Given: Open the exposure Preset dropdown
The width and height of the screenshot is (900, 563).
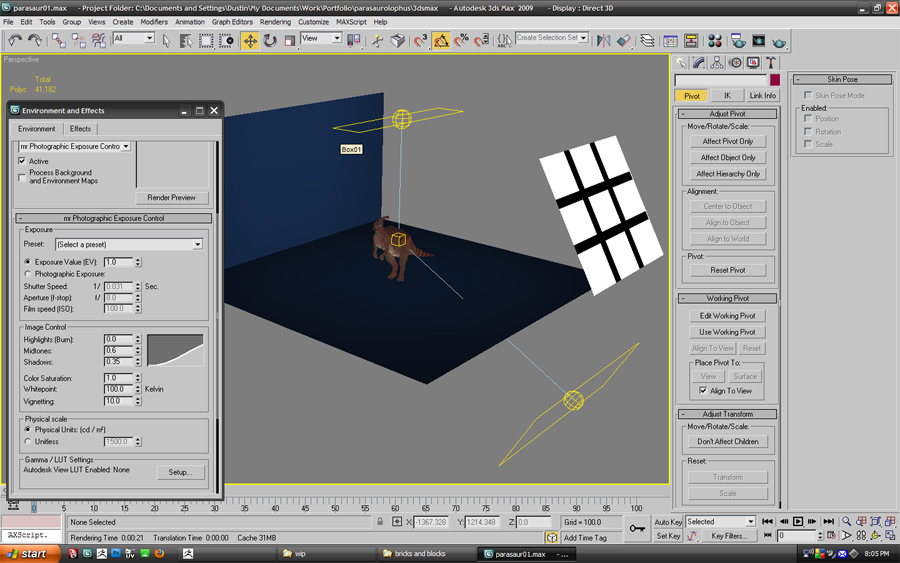Looking at the screenshot, I should 197,244.
